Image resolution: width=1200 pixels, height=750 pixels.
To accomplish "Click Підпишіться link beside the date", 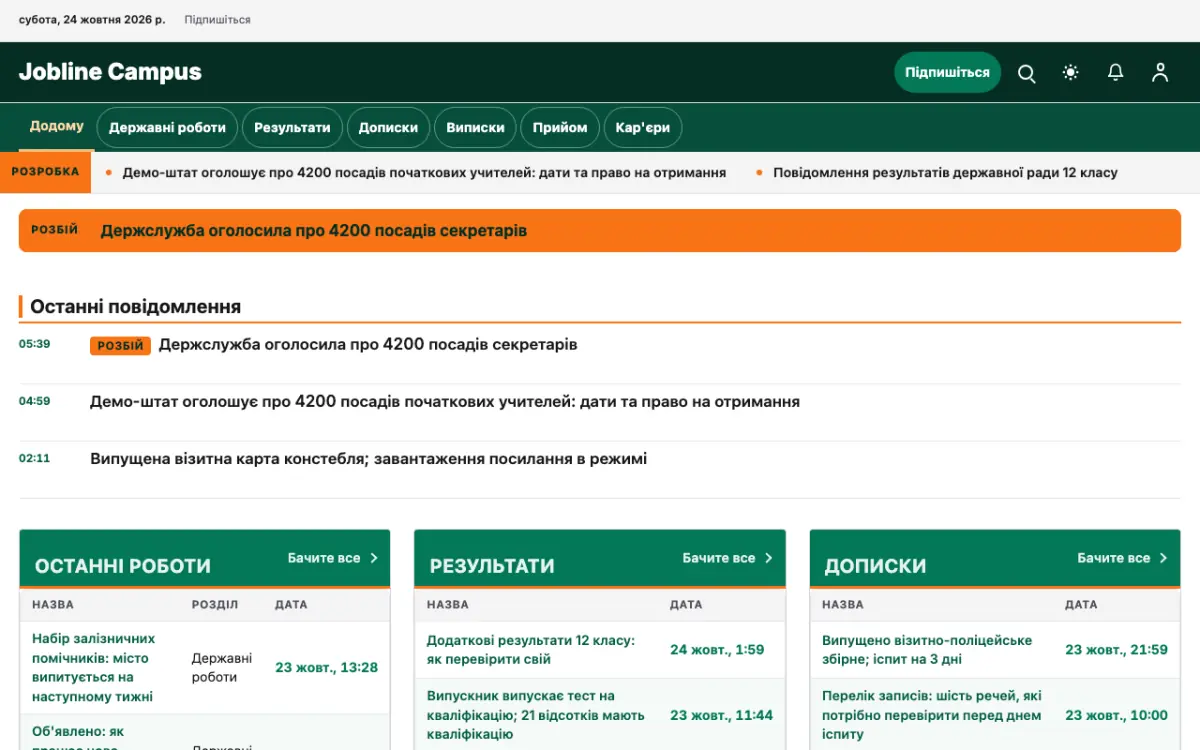I will point(217,20).
